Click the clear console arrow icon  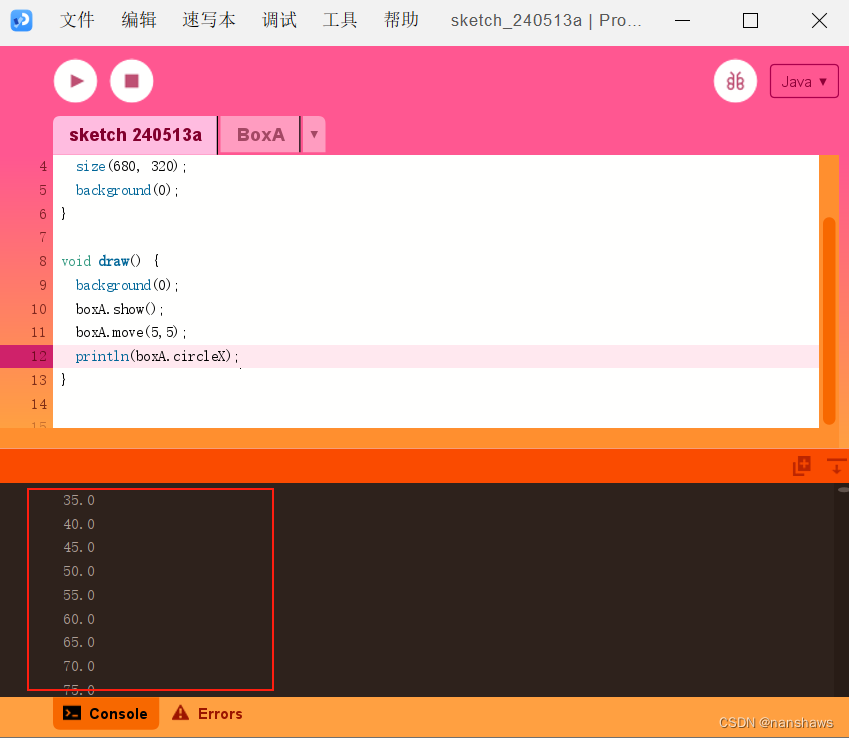836,466
